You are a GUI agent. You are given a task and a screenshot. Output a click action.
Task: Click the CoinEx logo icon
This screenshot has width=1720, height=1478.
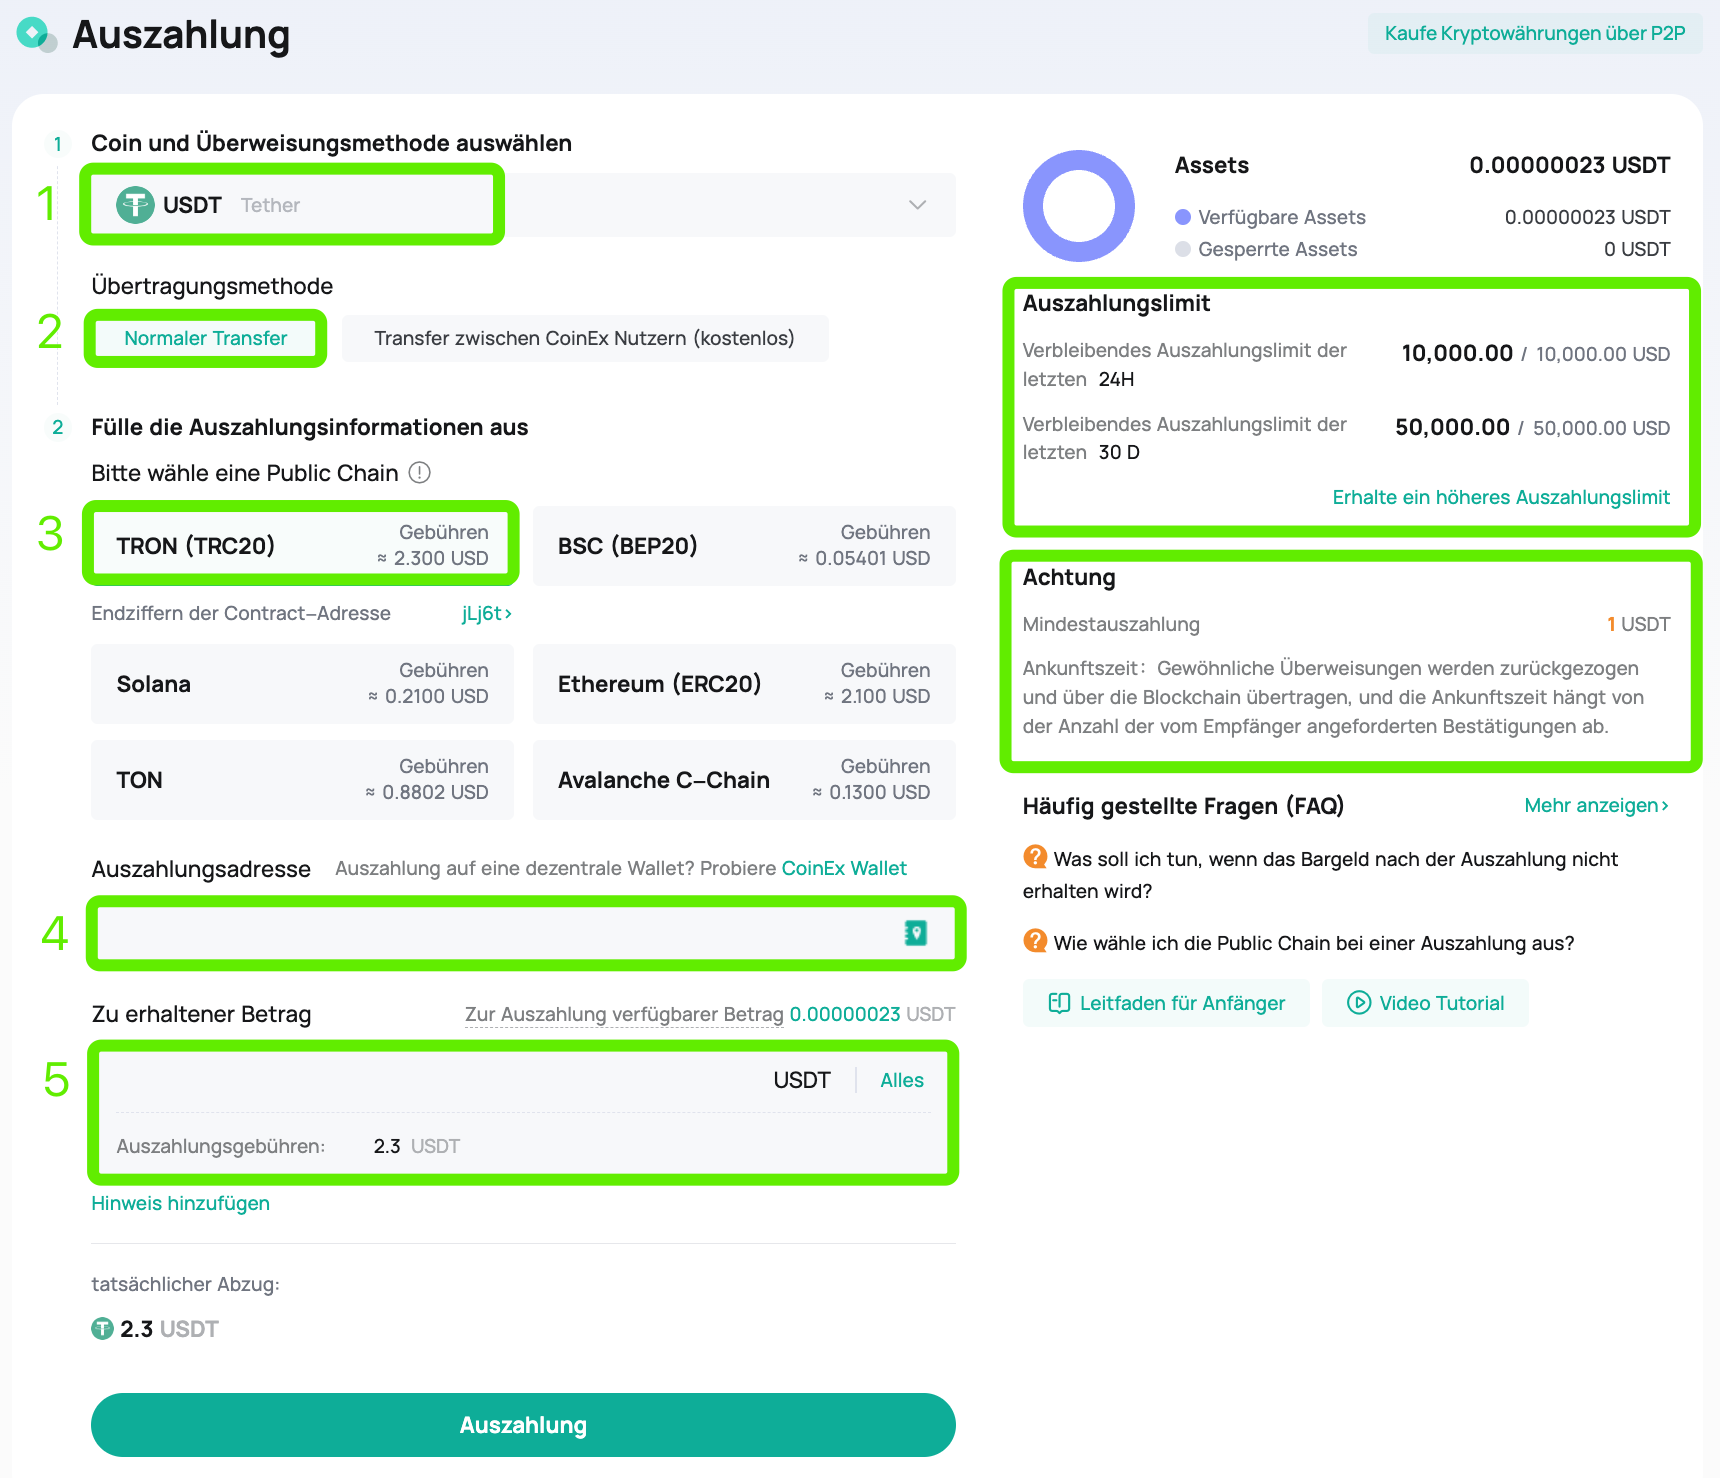click(x=36, y=35)
